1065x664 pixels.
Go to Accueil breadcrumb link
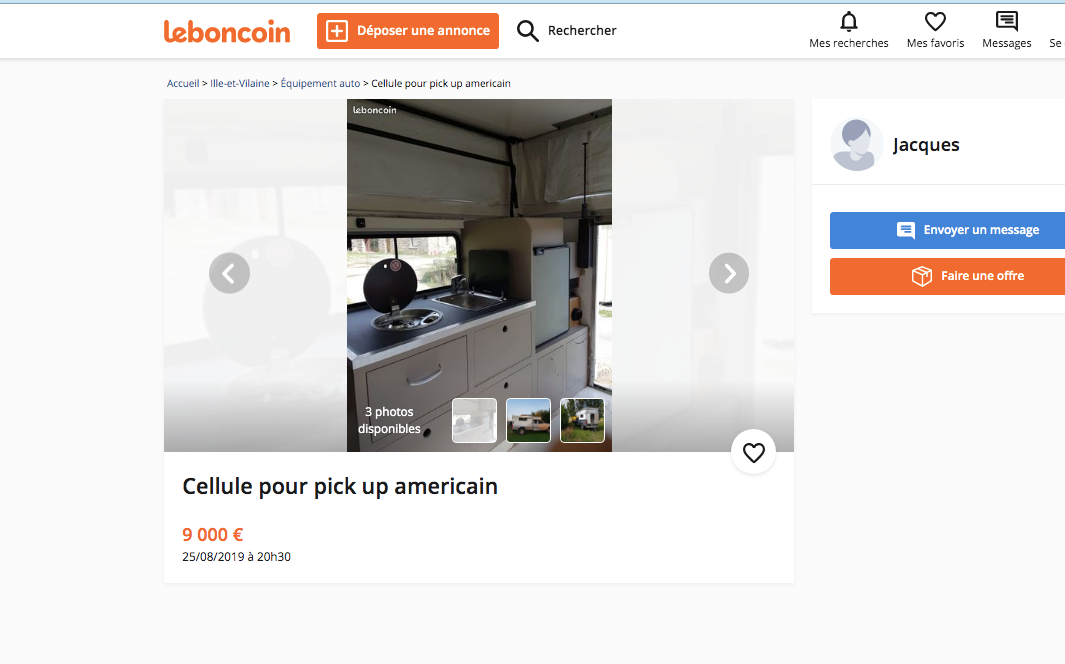pos(183,84)
